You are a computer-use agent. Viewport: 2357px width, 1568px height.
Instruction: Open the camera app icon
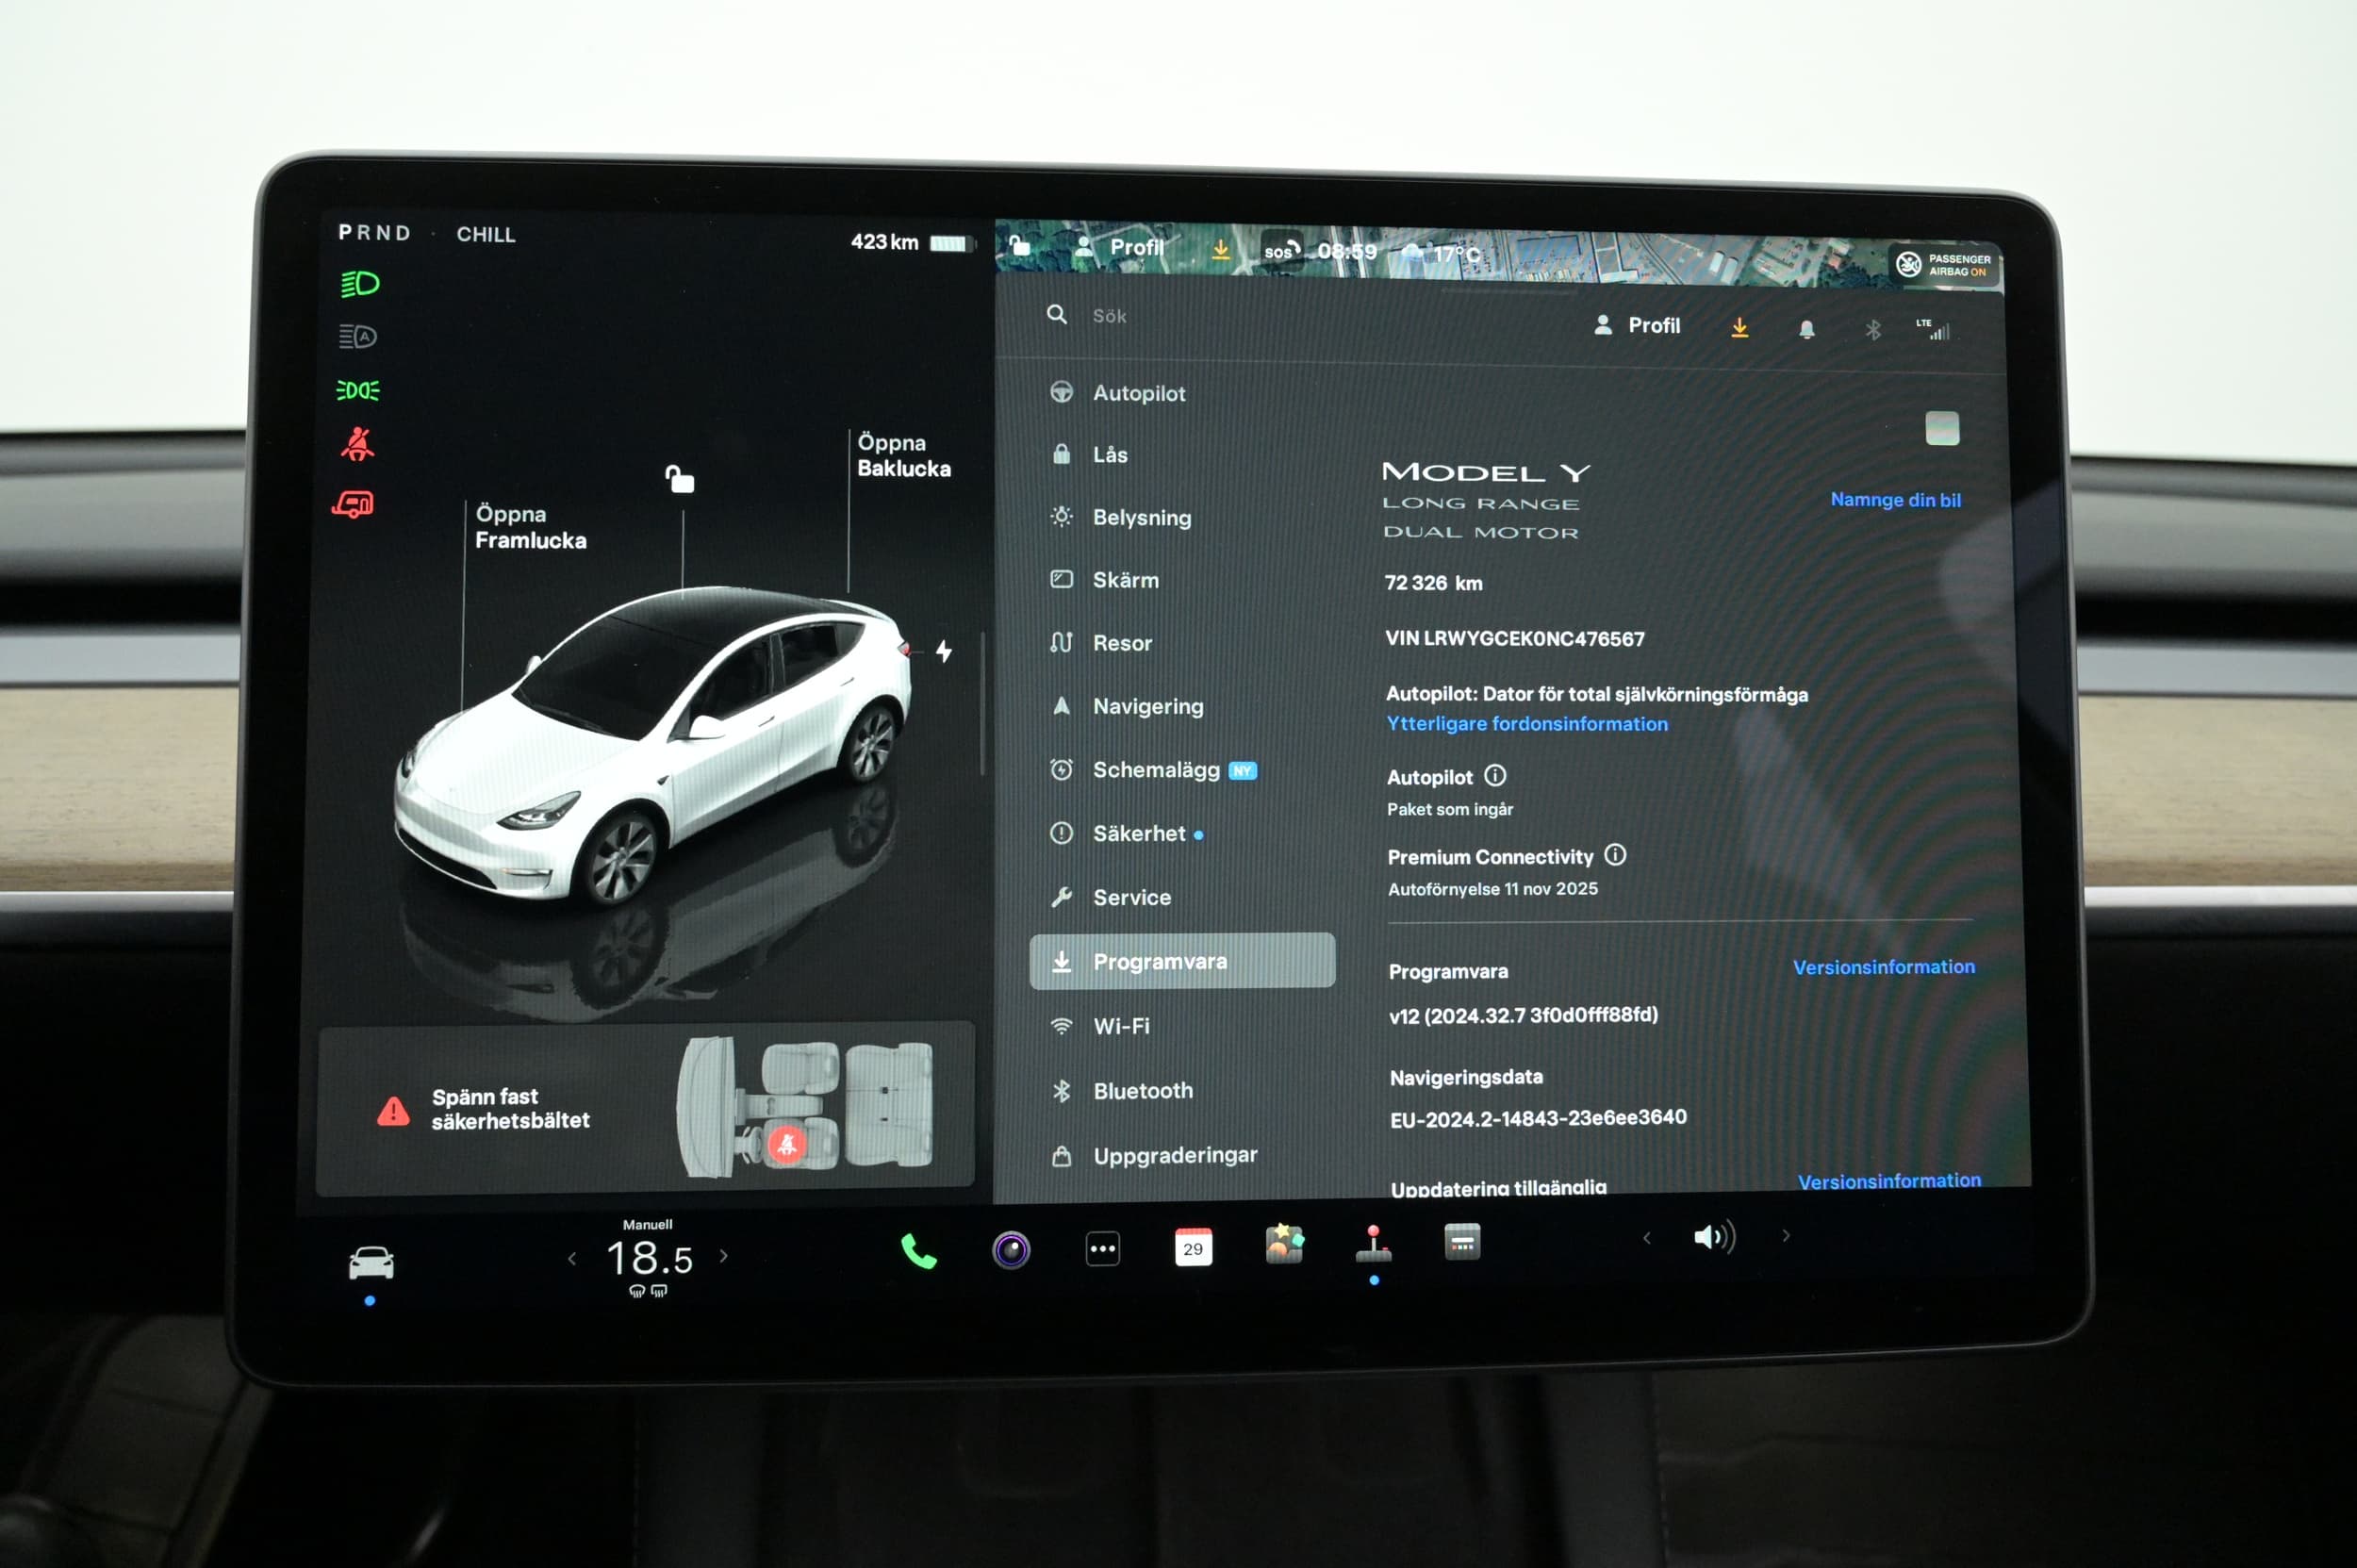click(1011, 1250)
